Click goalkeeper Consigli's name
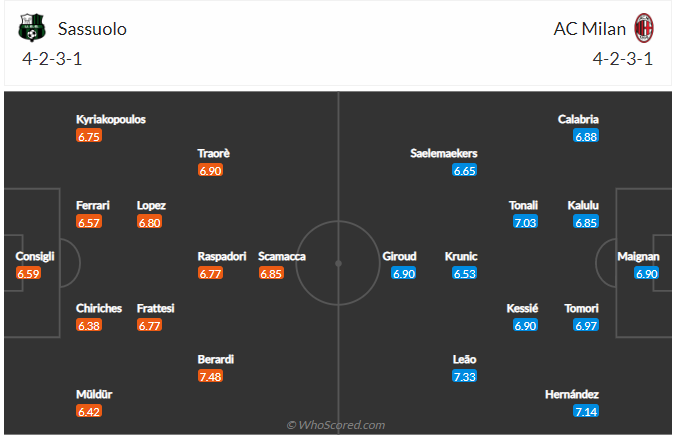The height and width of the screenshot is (435, 676). tap(35, 256)
